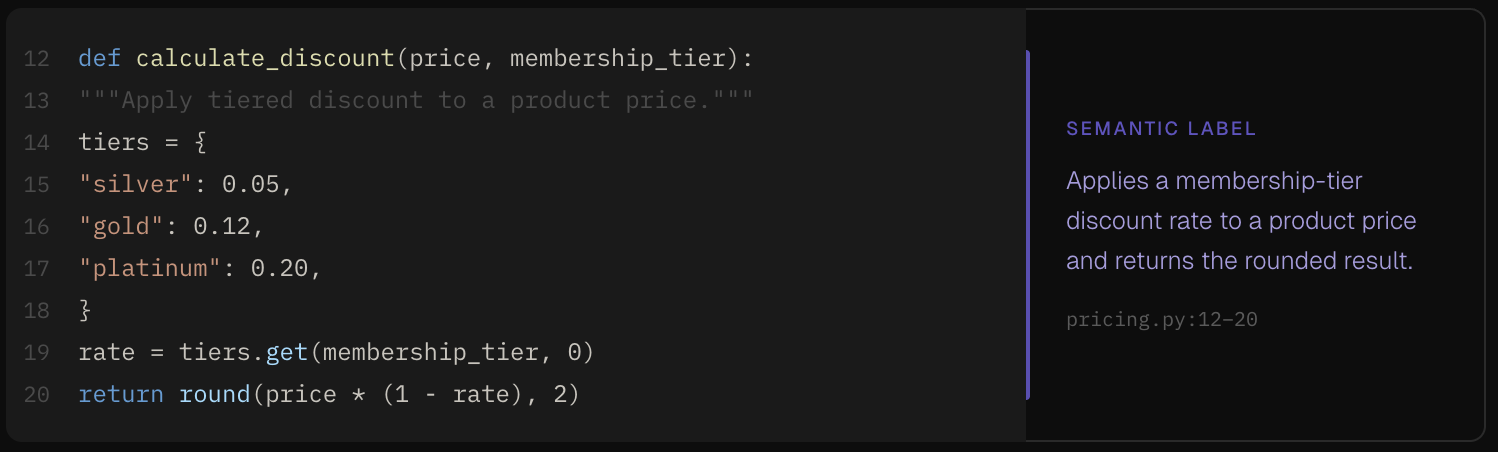Click the semantic label description text
The height and width of the screenshot is (452, 1498).
[x=1240, y=221]
